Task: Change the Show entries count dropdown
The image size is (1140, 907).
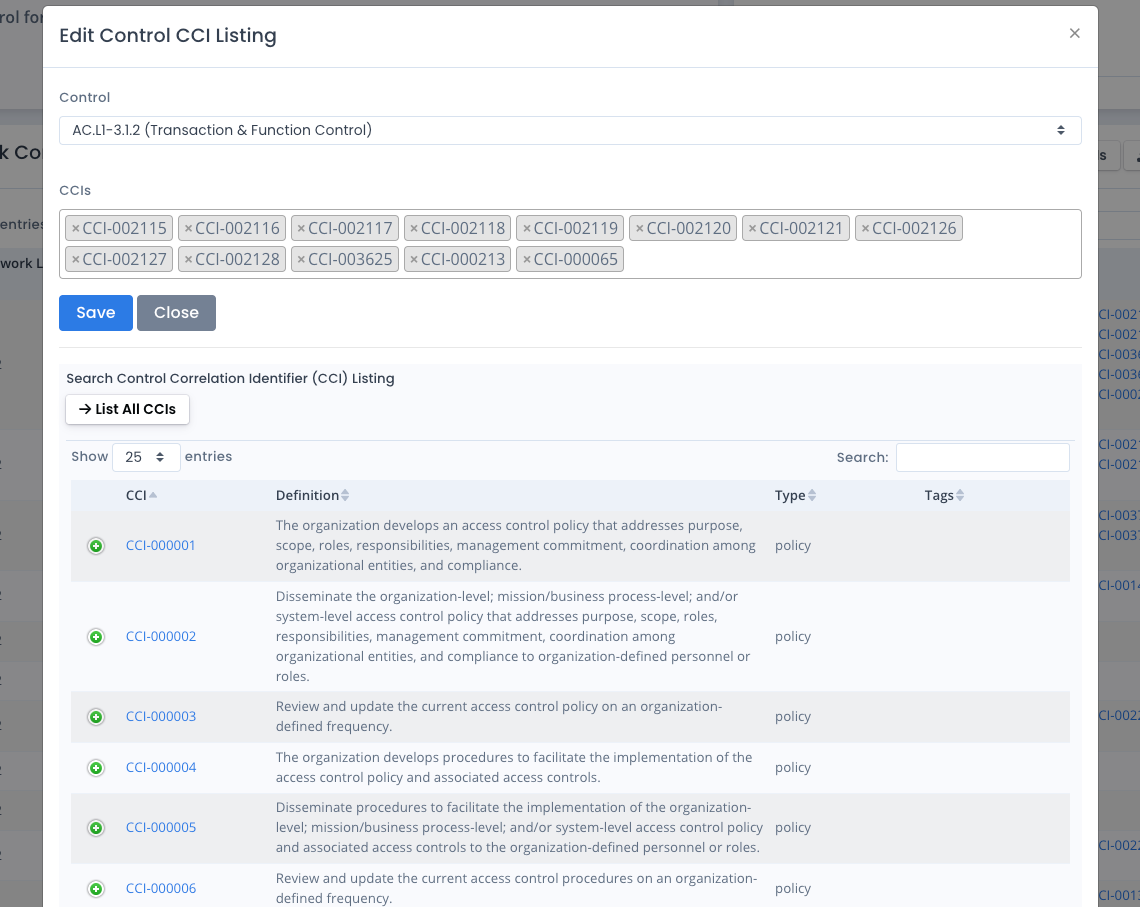Action: pyautogui.click(x=146, y=457)
